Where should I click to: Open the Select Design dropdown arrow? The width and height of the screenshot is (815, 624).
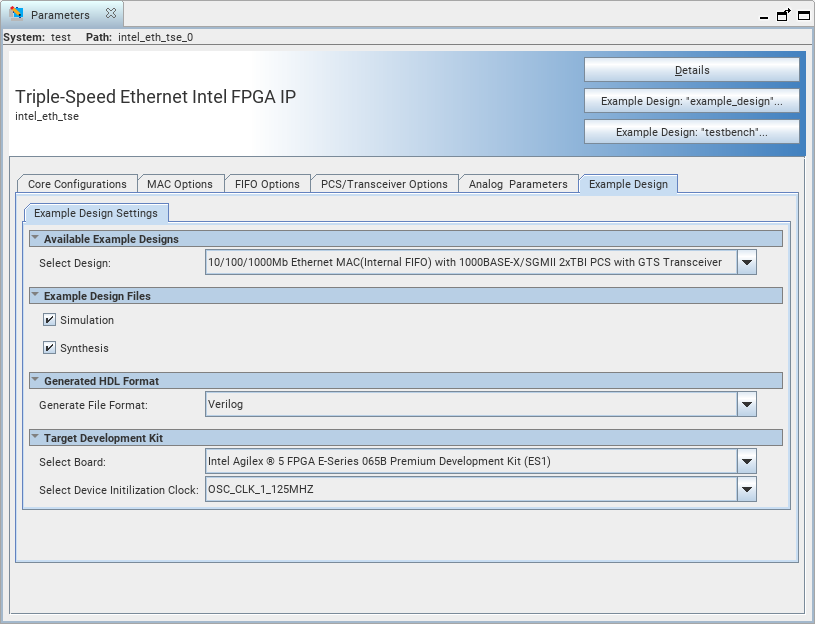(746, 262)
